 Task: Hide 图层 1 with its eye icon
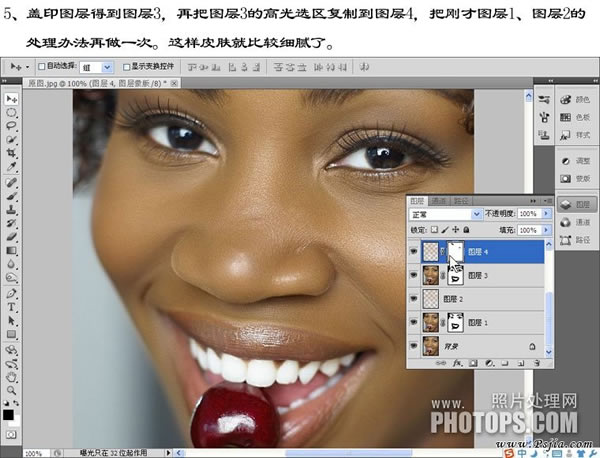414,322
